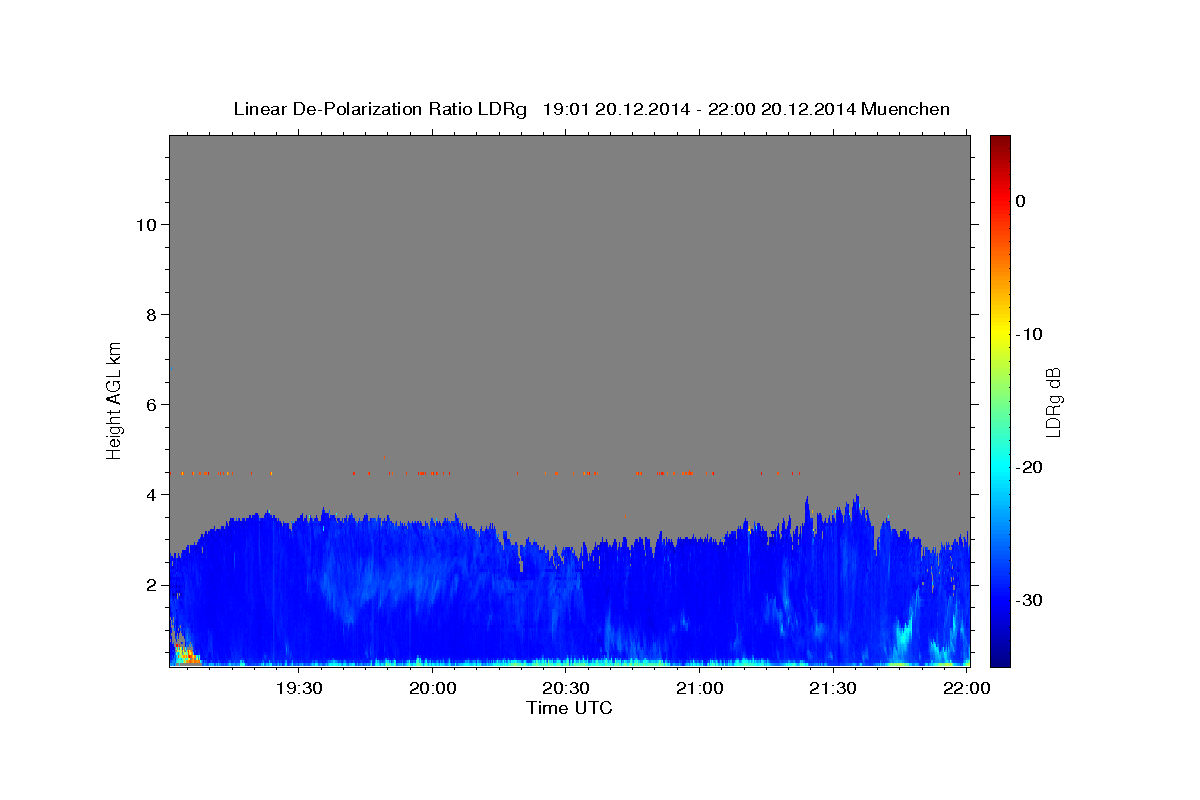Click the 20:00 time tick label
The height and width of the screenshot is (800, 1200).
pyautogui.click(x=433, y=688)
